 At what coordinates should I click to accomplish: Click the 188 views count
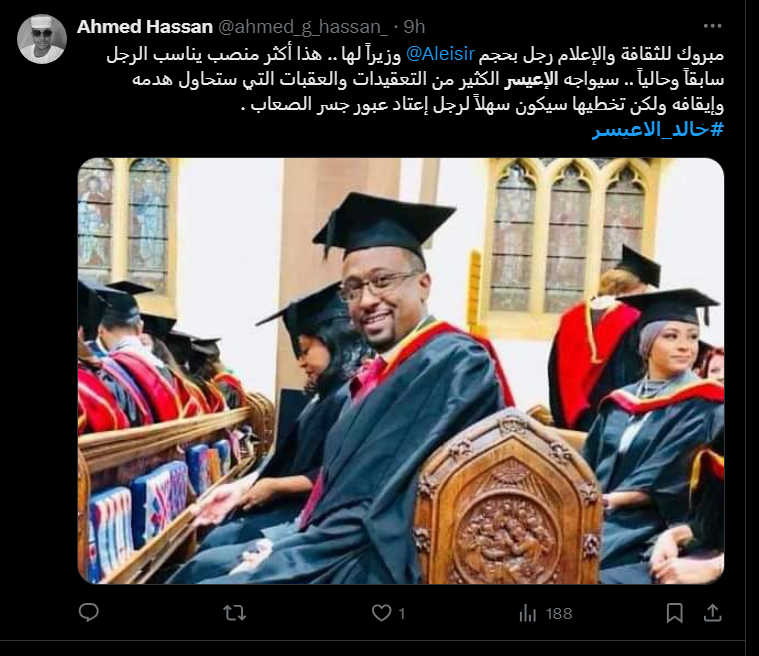[x=559, y=614]
